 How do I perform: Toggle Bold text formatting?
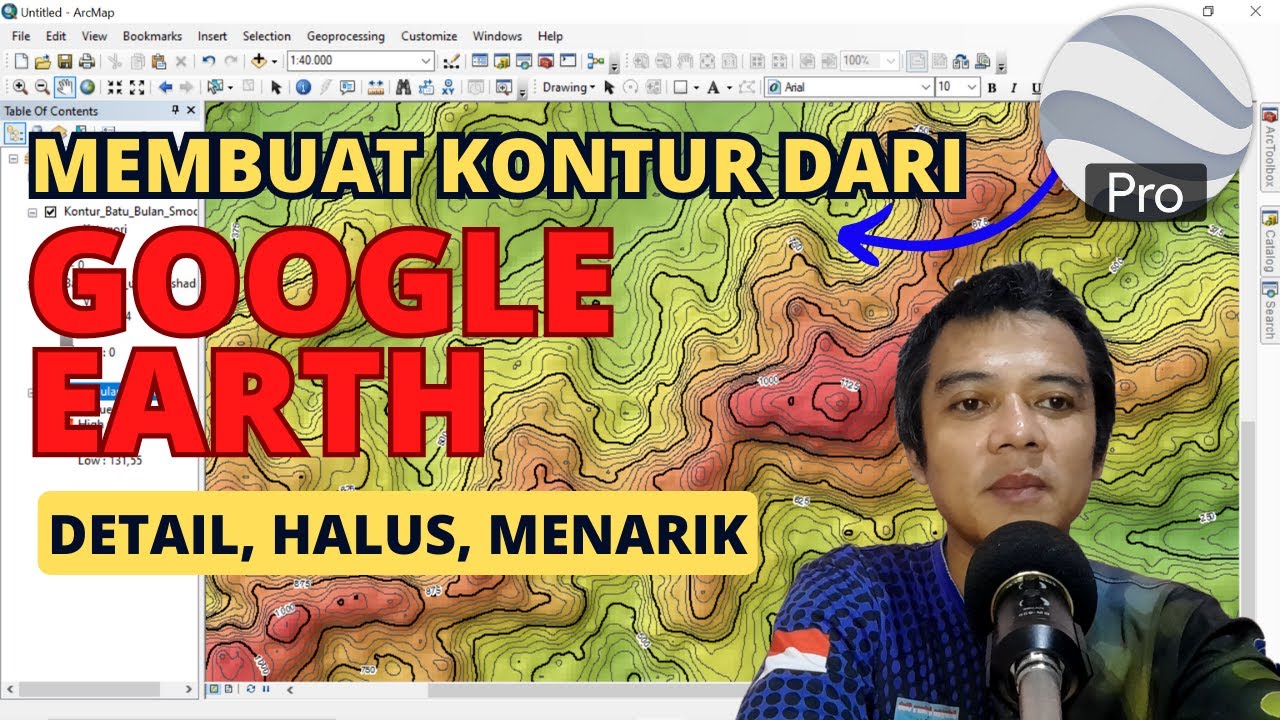[992, 87]
